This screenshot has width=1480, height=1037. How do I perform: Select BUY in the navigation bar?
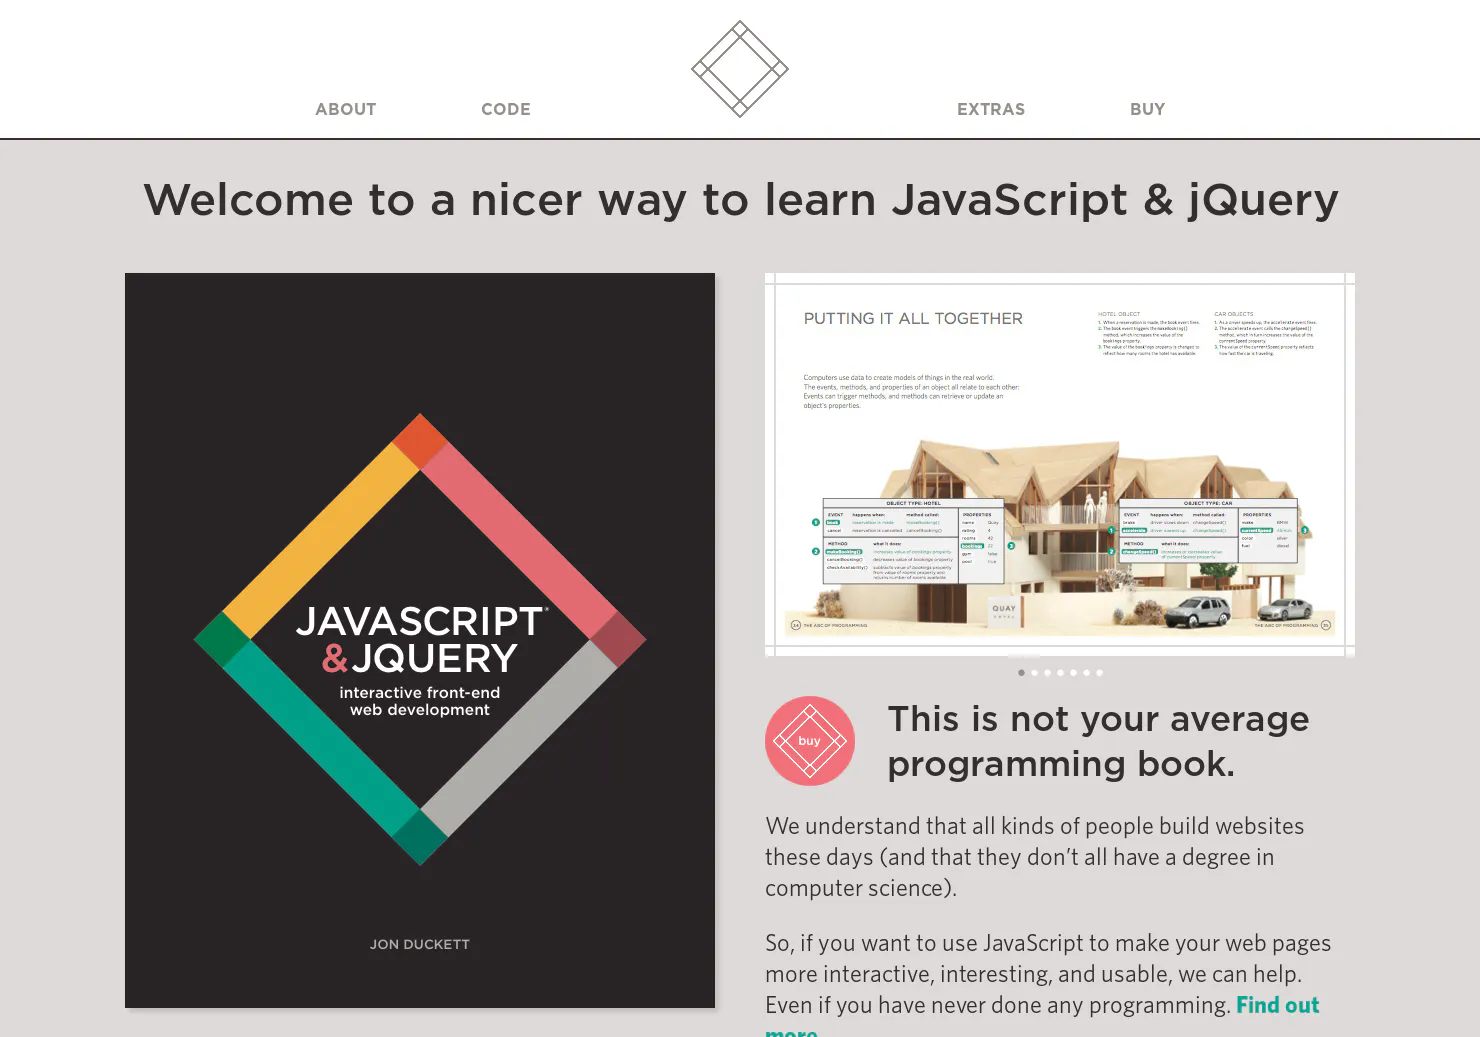point(1148,109)
